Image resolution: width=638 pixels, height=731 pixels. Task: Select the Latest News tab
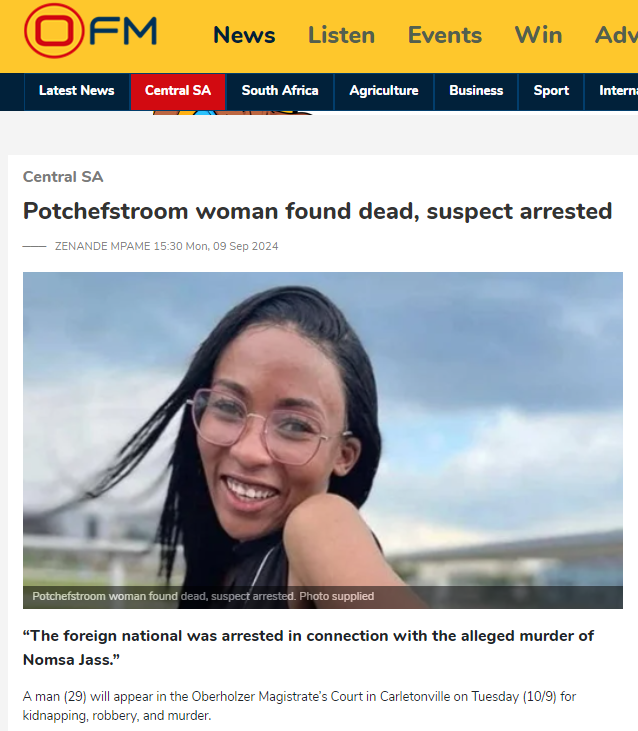[x=77, y=91]
